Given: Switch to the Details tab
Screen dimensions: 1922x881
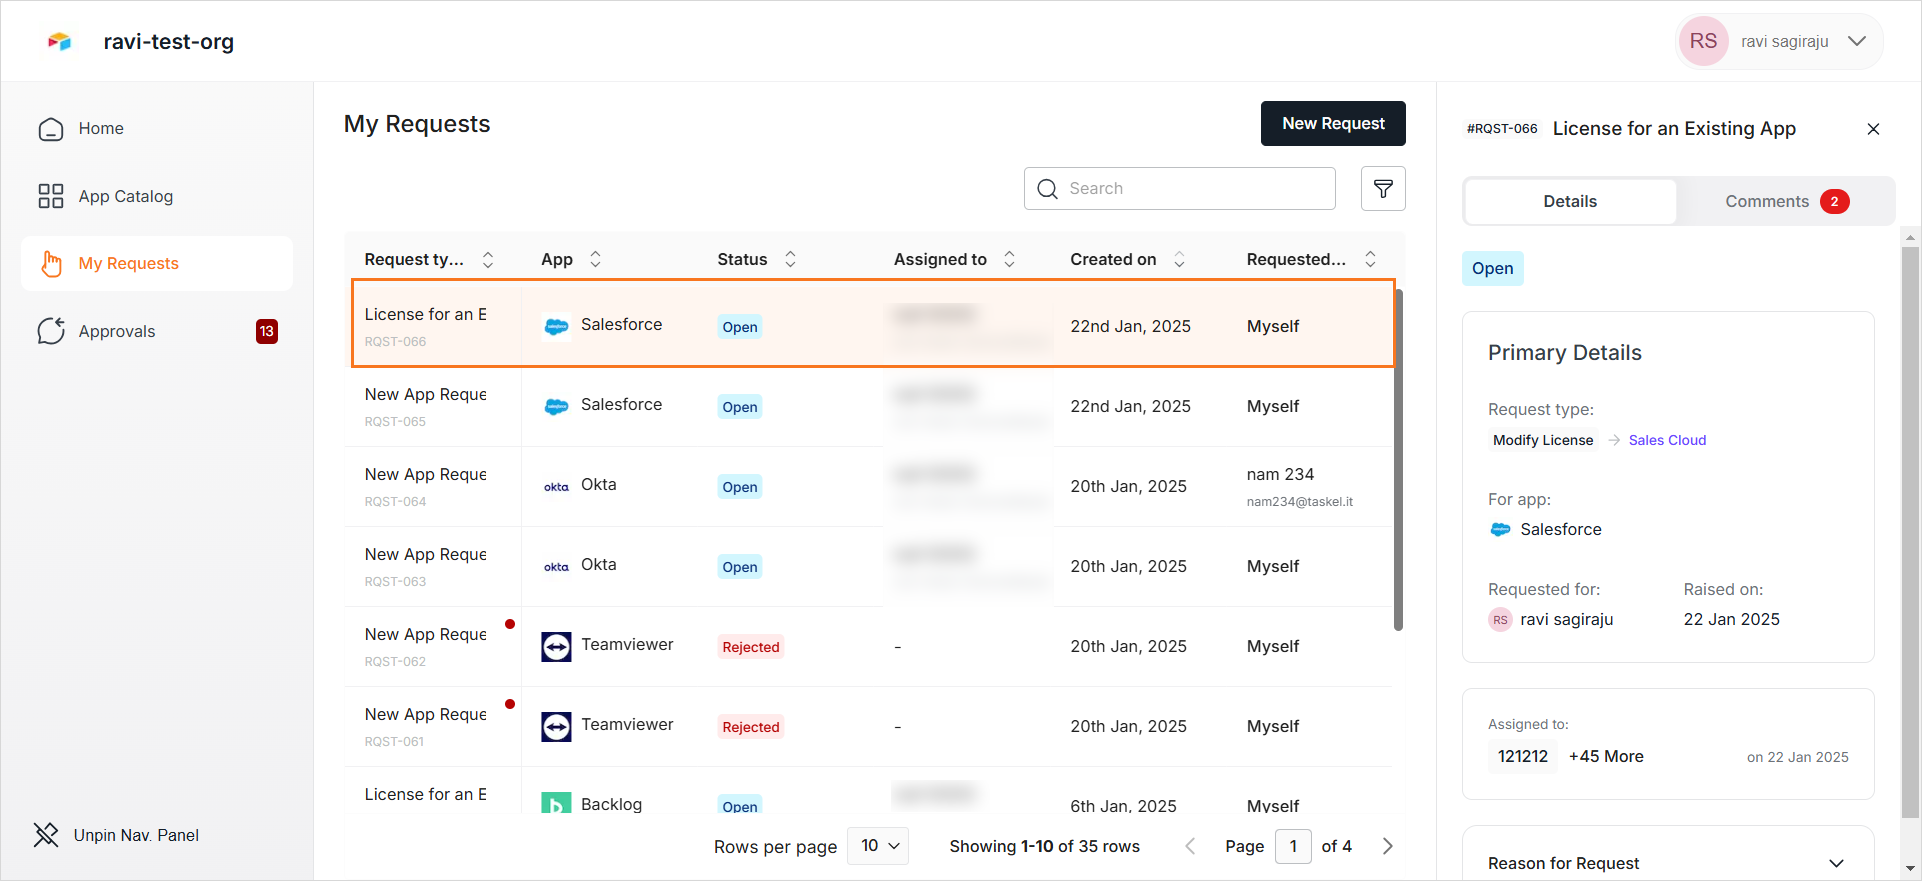Looking at the screenshot, I should (1570, 201).
